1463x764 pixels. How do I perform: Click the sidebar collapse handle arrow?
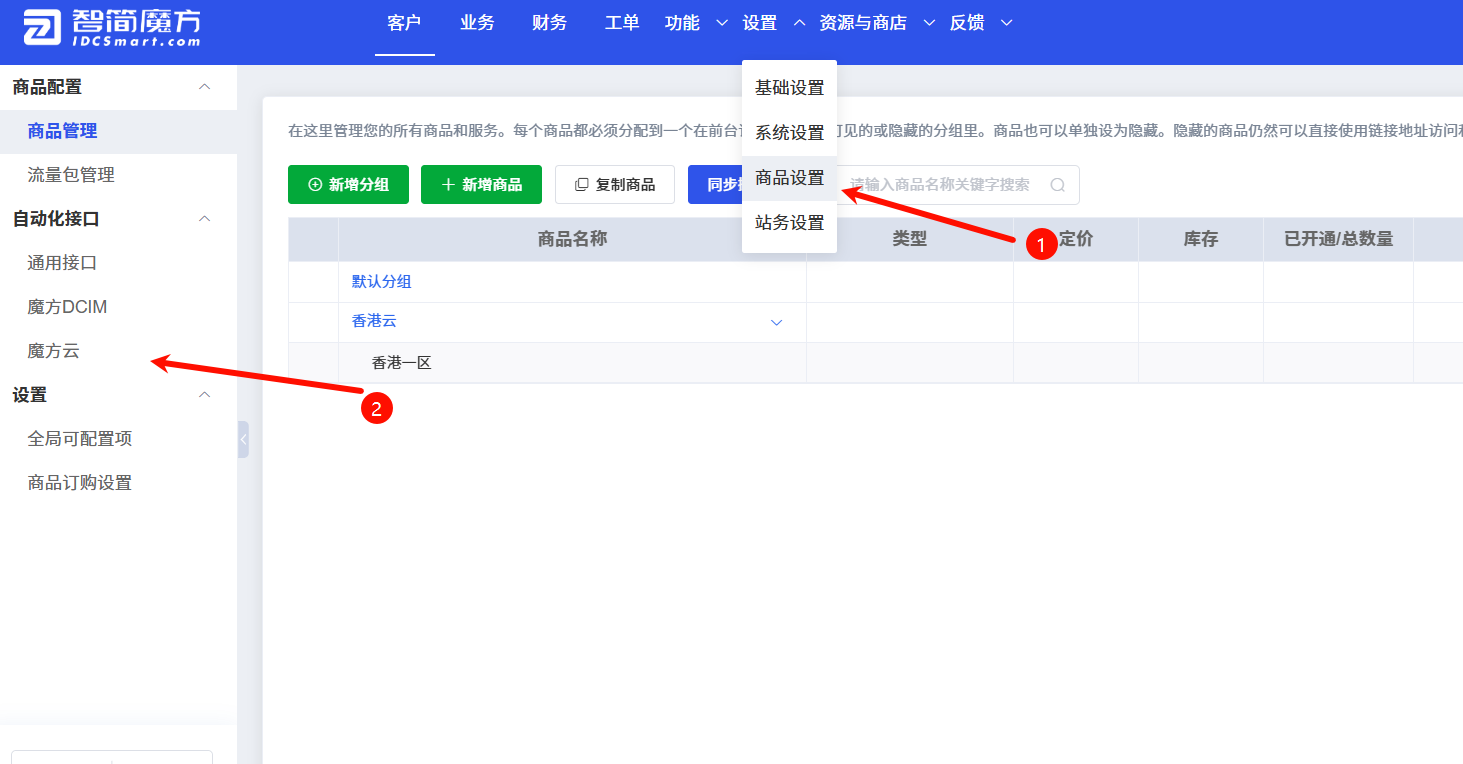click(243, 437)
